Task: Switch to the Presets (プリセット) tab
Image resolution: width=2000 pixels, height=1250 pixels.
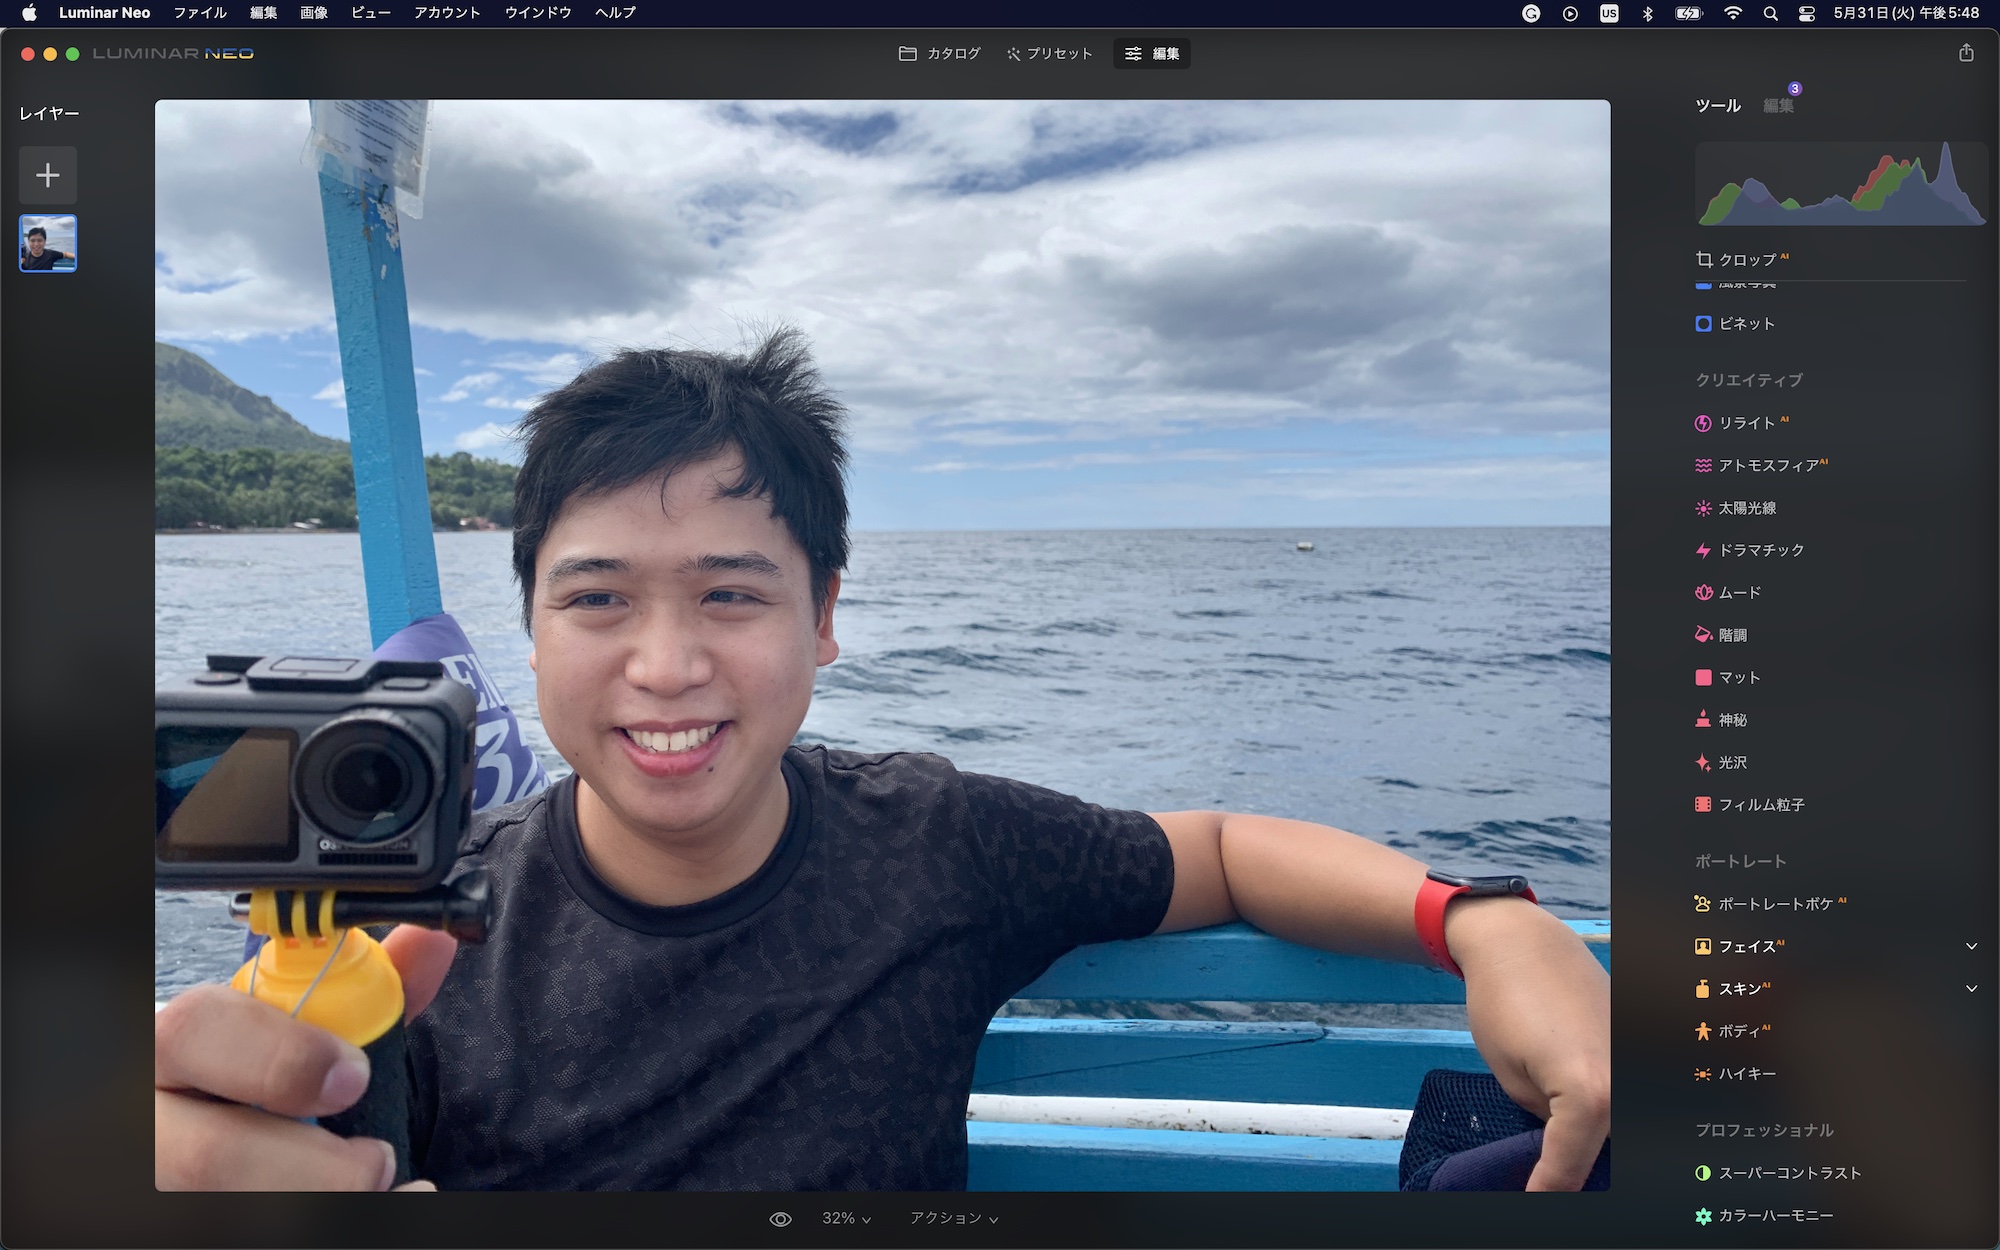Action: (1049, 54)
